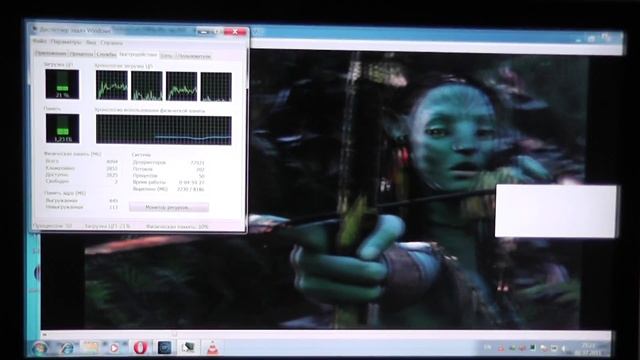
Task: Switch to the Пользователи tab
Action: tap(194, 56)
